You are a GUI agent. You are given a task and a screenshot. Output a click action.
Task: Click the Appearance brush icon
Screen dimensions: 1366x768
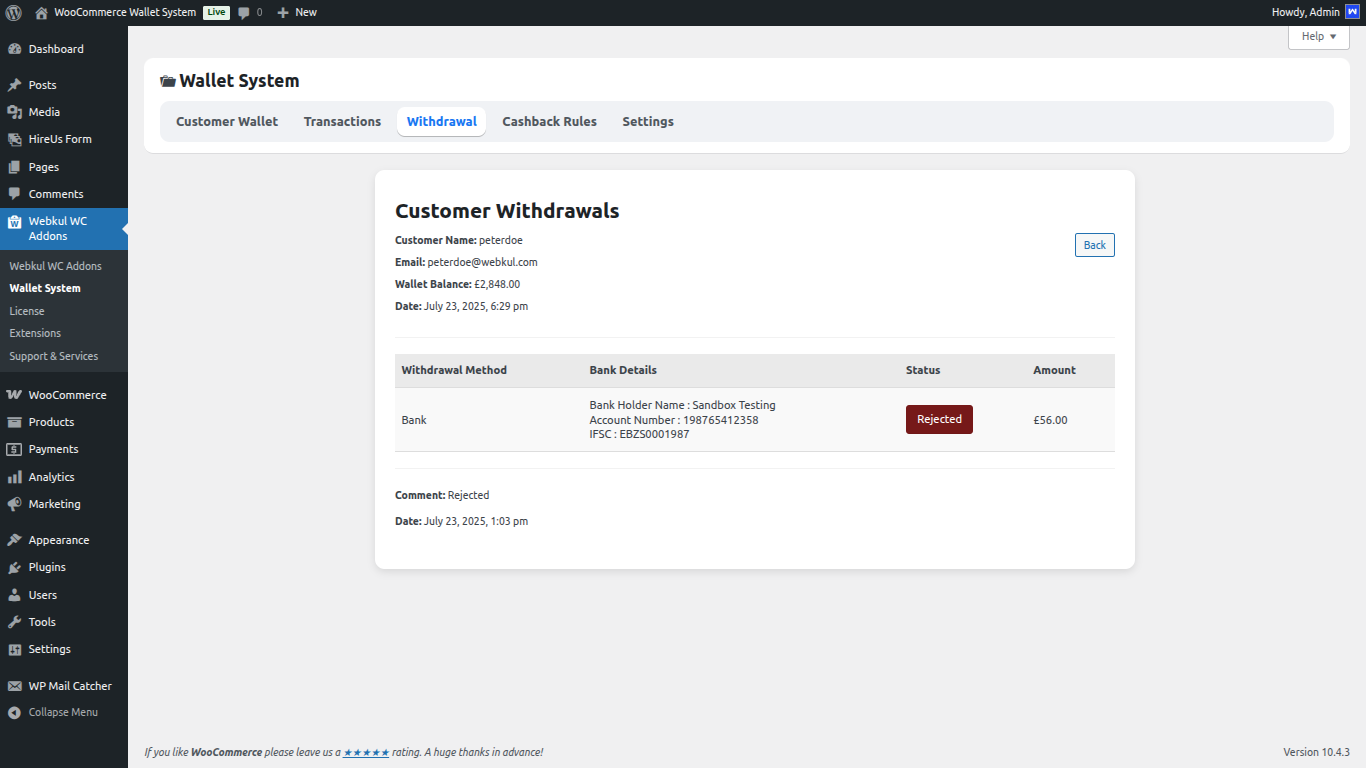pos(16,539)
